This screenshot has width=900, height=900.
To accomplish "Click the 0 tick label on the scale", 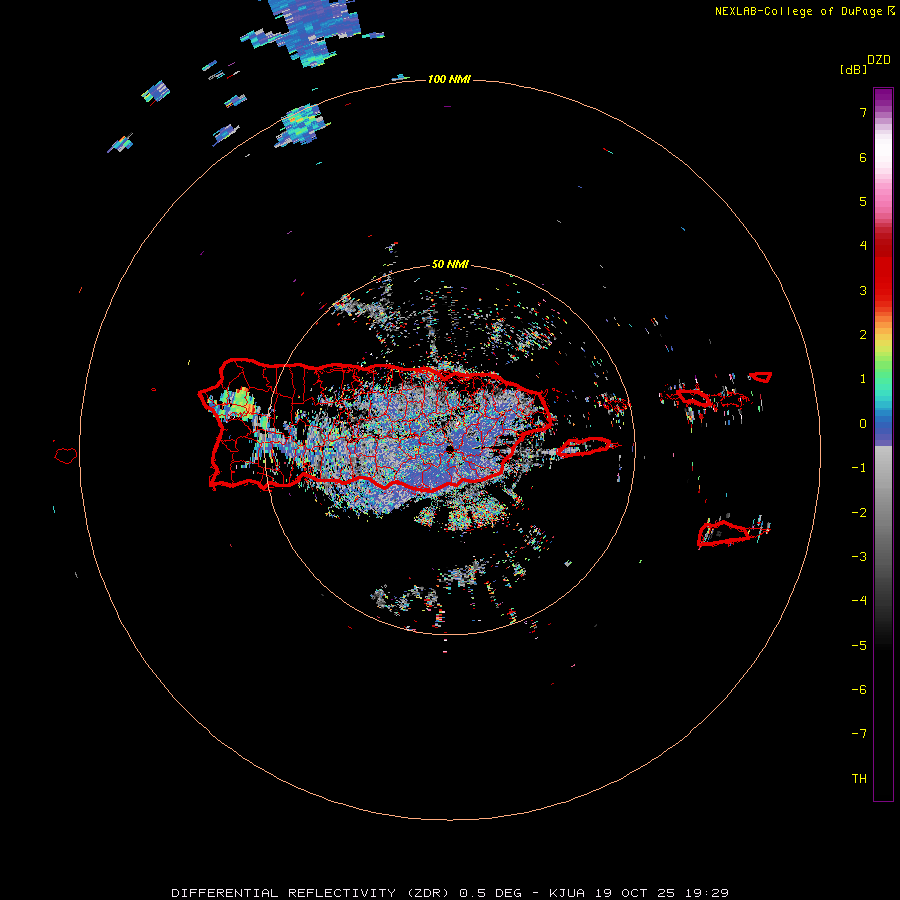I will click(863, 424).
